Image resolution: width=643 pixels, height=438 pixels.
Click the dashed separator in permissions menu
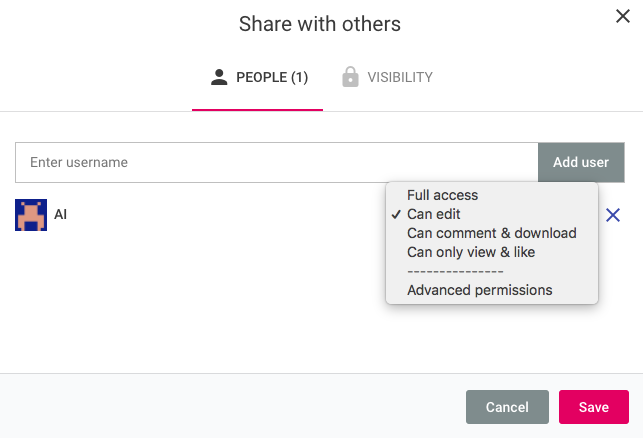point(455,271)
